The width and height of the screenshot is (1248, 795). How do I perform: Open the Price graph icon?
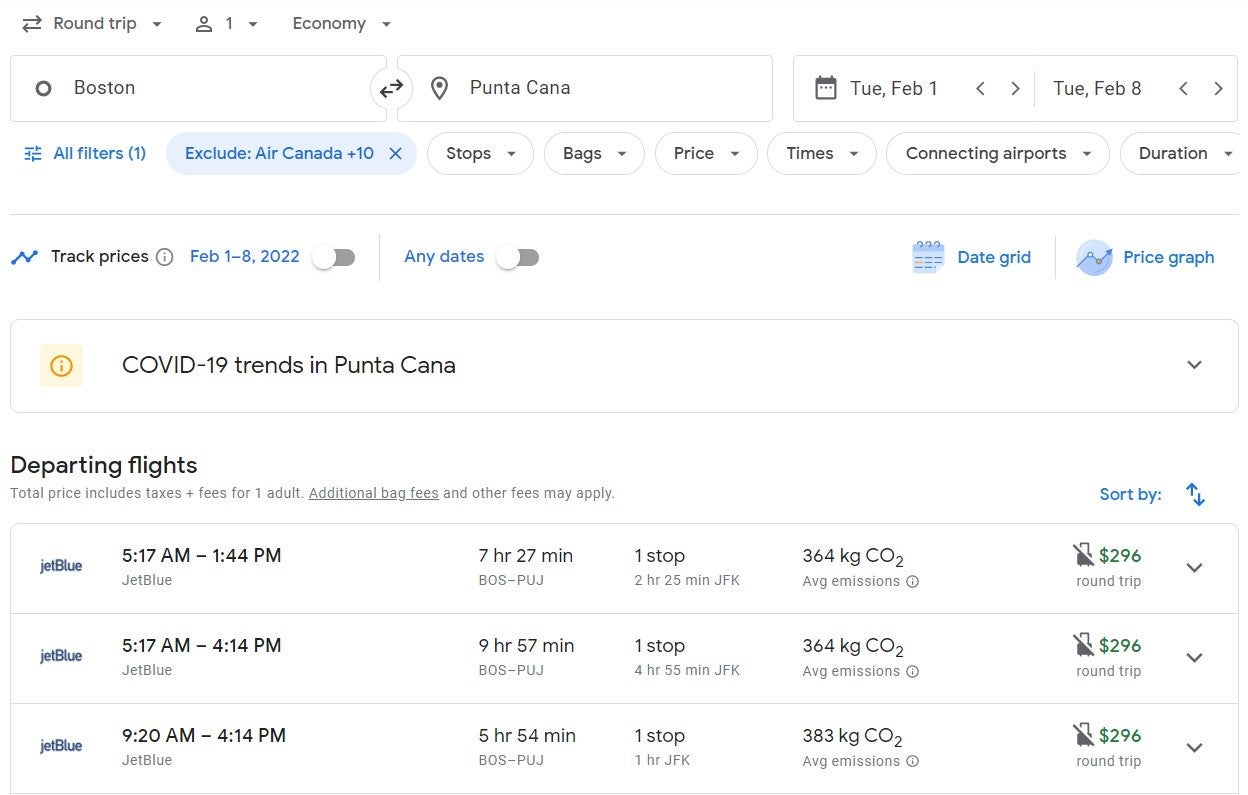pyautogui.click(x=1094, y=257)
